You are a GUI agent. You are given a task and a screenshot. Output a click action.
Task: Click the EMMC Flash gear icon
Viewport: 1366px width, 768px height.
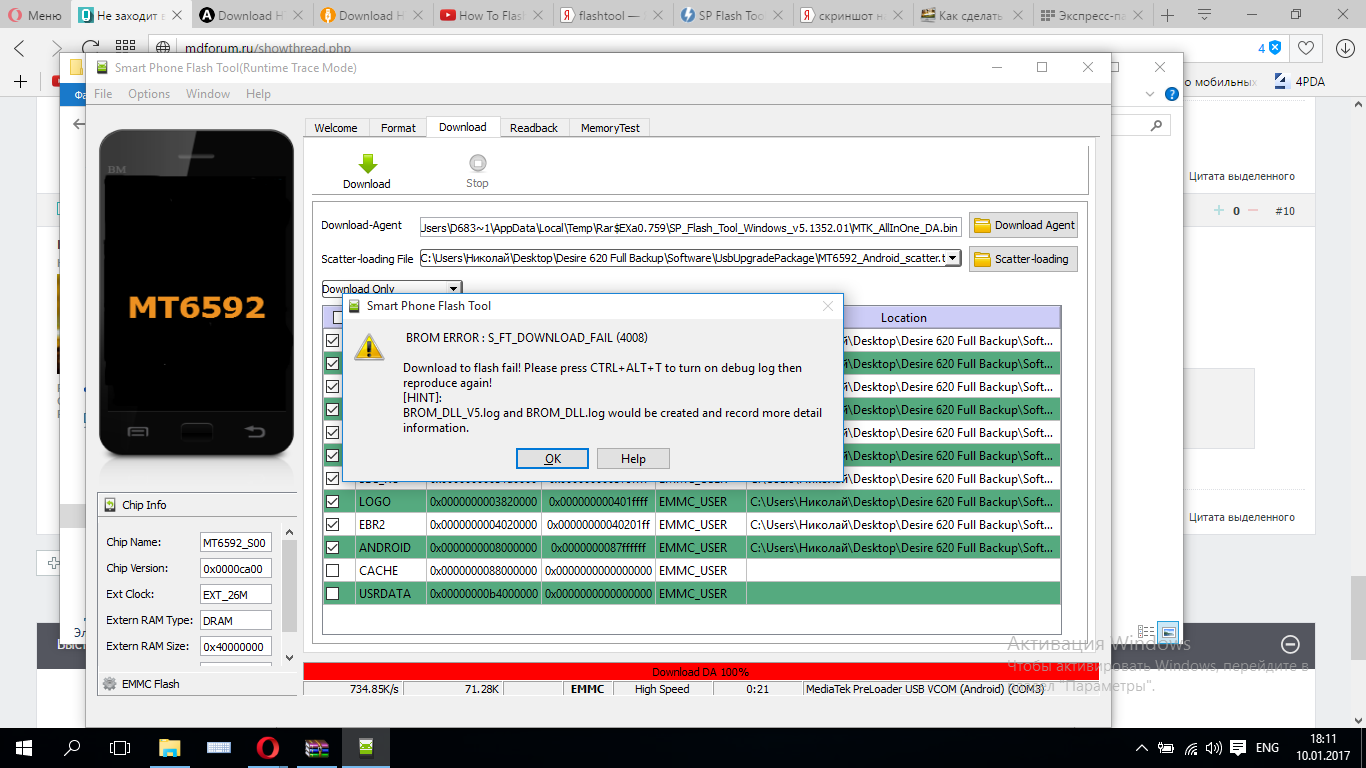pyautogui.click(x=110, y=684)
